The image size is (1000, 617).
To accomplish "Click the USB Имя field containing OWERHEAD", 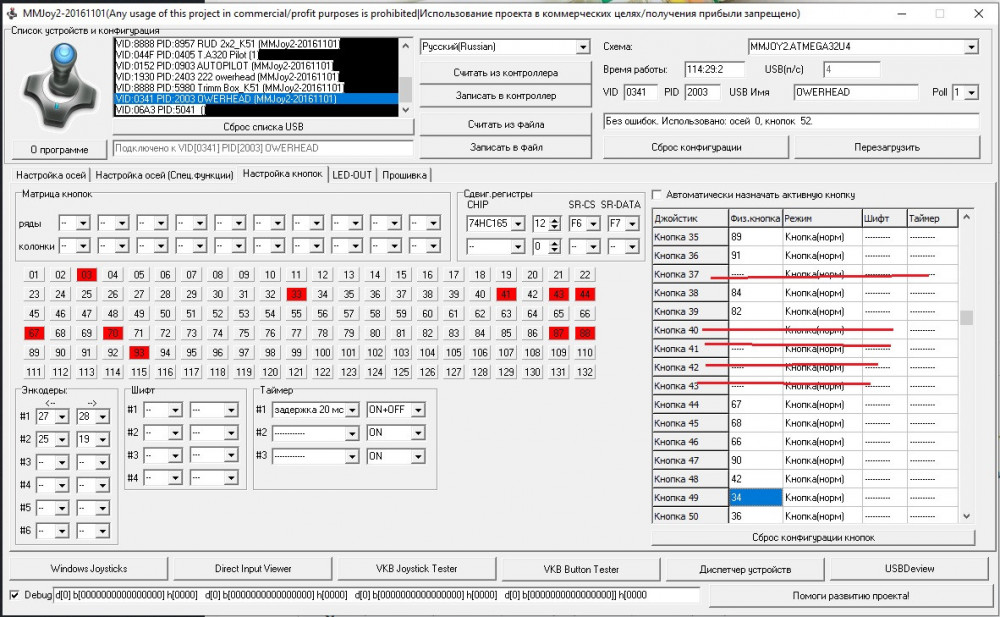I will pos(855,92).
